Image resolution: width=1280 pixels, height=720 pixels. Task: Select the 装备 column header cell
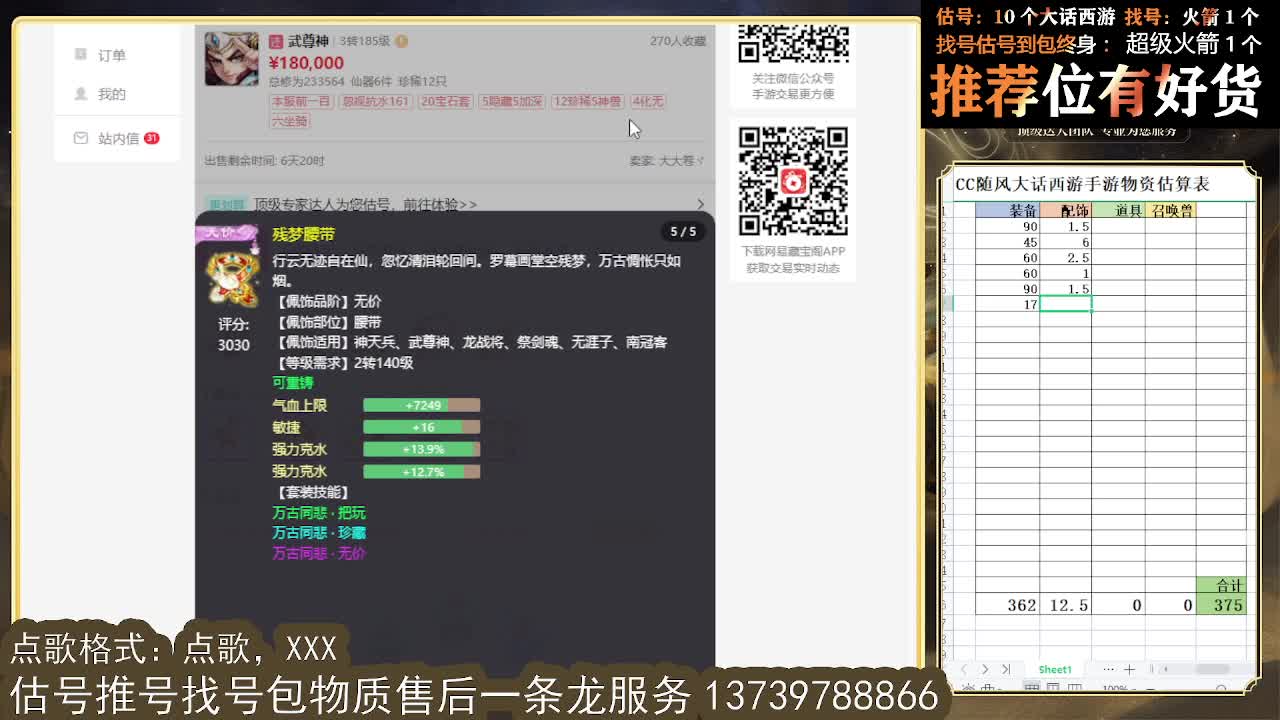coord(1007,210)
